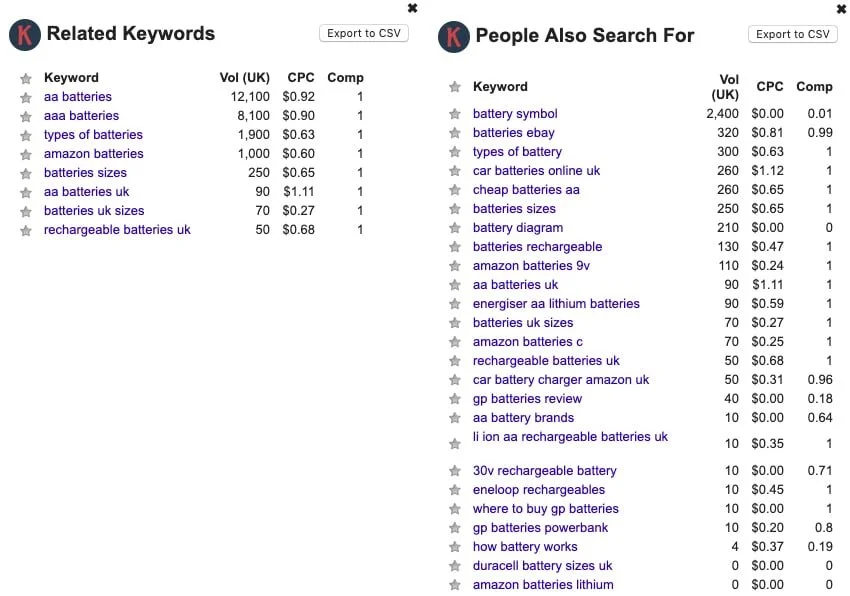Open 'li ion aa rechargeable batteries uk' link
The image size is (850, 596).
pos(570,437)
